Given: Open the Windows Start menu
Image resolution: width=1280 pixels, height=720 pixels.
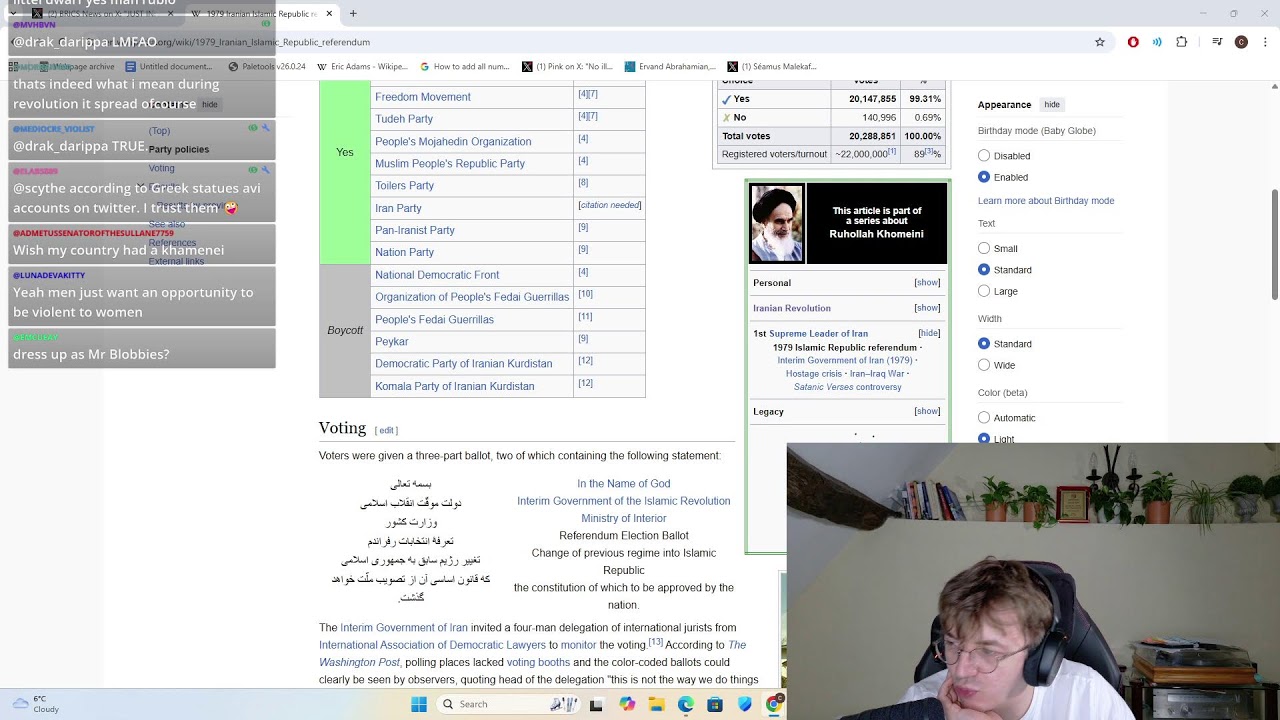Looking at the screenshot, I should pos(419,704).
